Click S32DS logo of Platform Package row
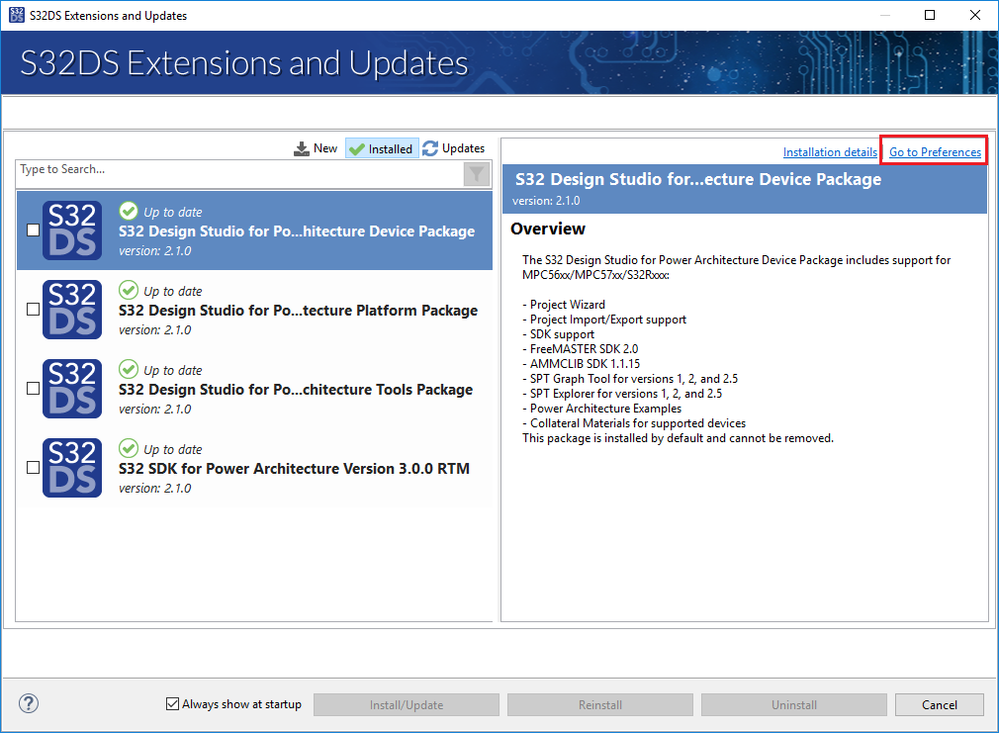Viewport: 999px width, 733px height. click(x=72, y=309)
